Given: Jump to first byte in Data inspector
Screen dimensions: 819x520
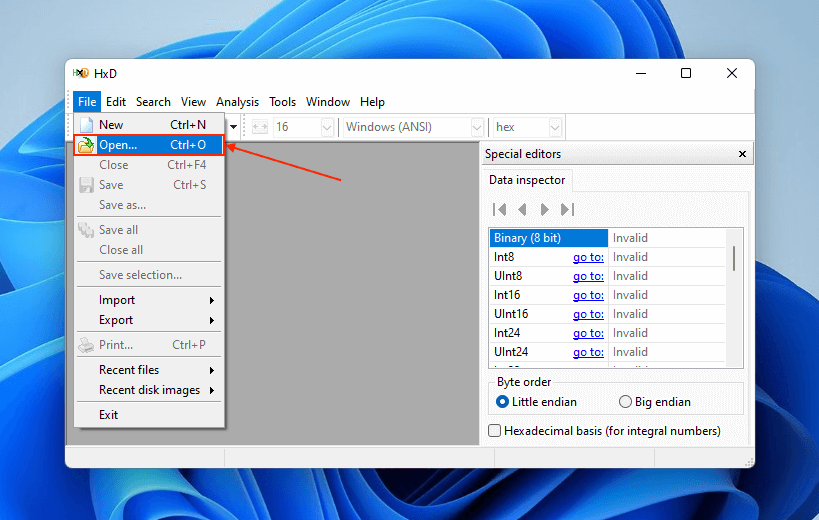Looking at the screenshot, I should point(500,209).
